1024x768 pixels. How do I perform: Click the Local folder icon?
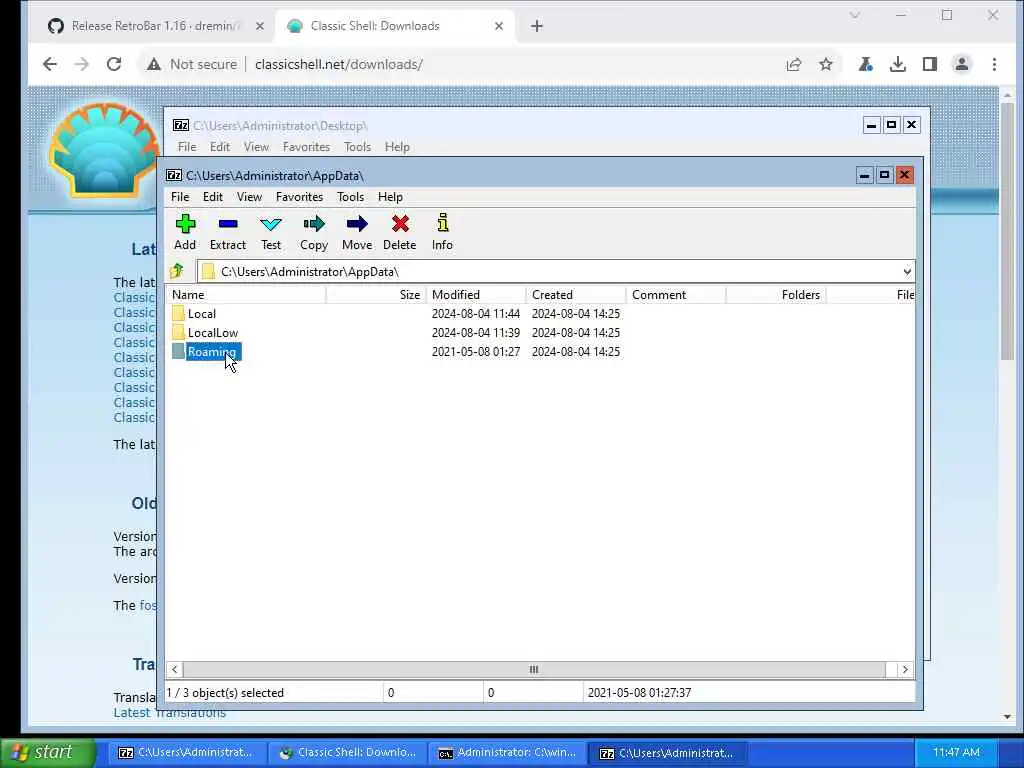click(178, 313)
